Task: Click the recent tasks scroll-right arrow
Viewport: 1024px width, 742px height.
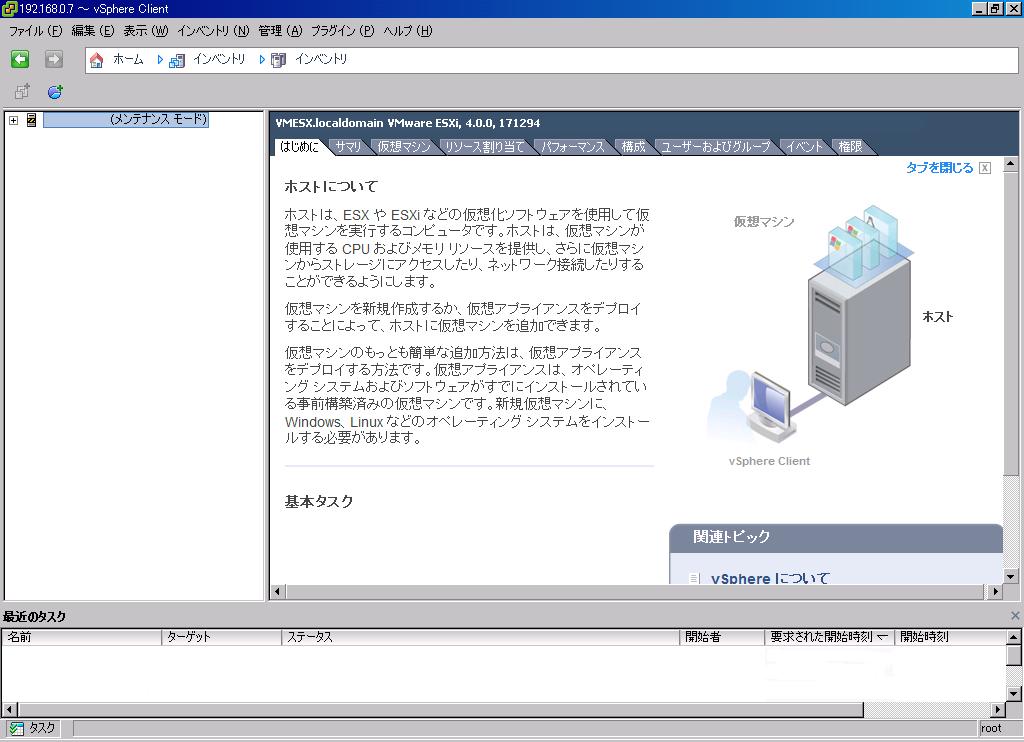Action: point(998,709)
